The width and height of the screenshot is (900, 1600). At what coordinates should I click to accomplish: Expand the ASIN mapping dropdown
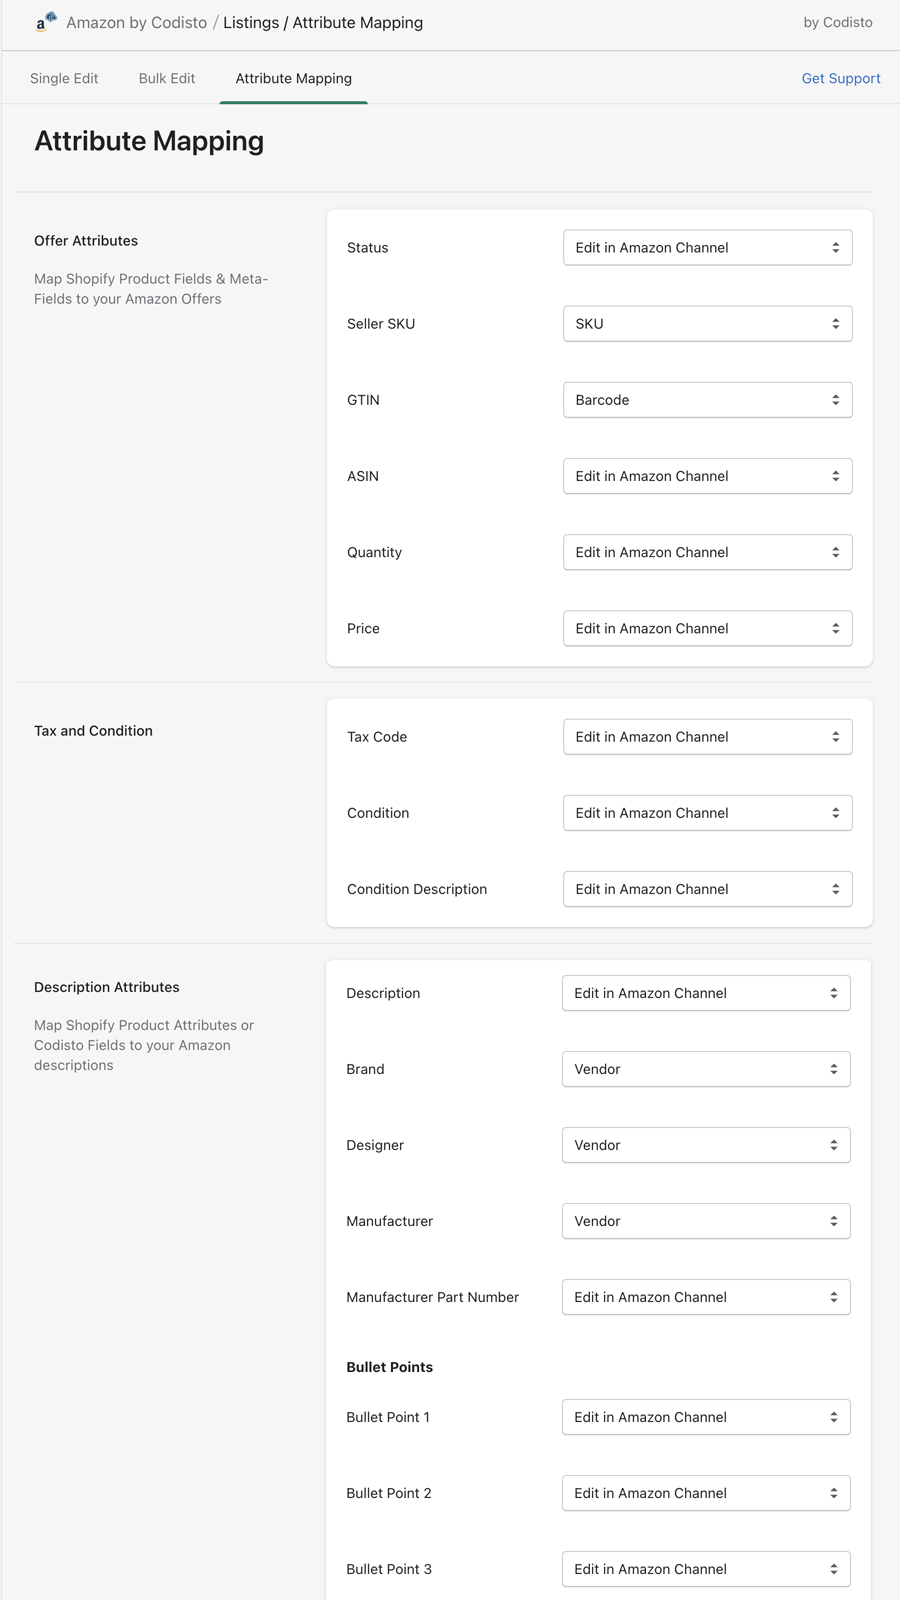click(707, 476)
